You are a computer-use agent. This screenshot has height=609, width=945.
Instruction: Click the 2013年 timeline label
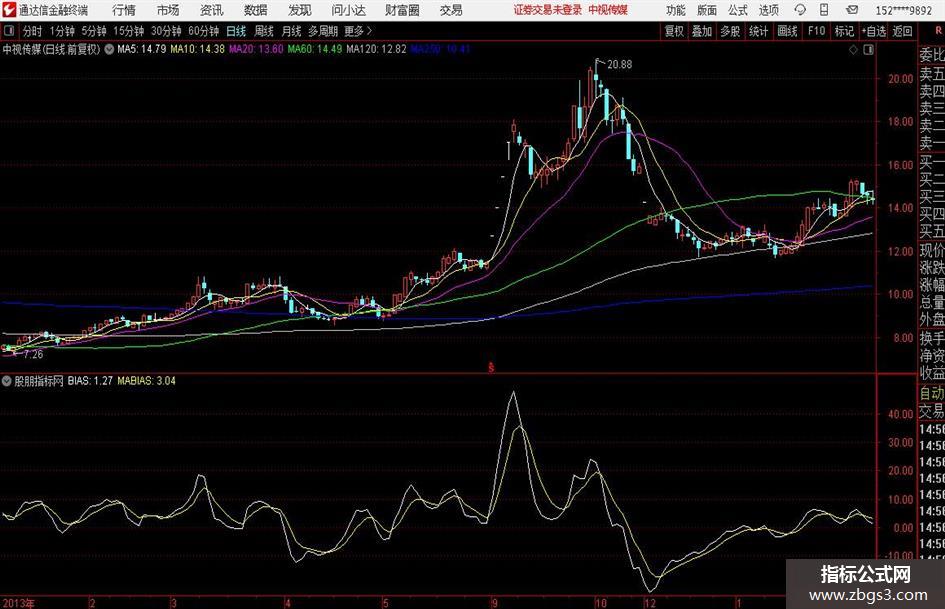[x=18, y=603]
